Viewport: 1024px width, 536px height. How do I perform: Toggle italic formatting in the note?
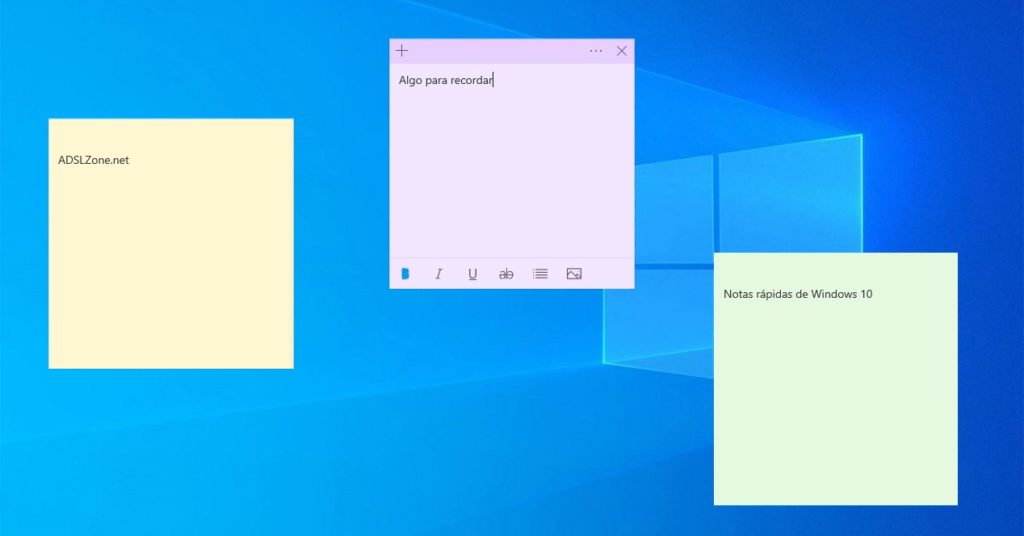(x=438, y=274)
